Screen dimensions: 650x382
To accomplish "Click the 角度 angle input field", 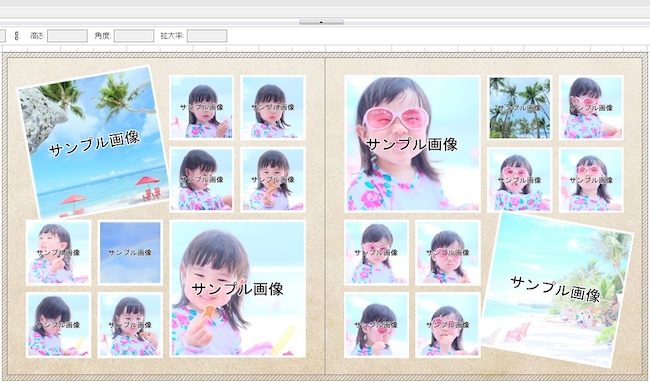I will (134, 36).
